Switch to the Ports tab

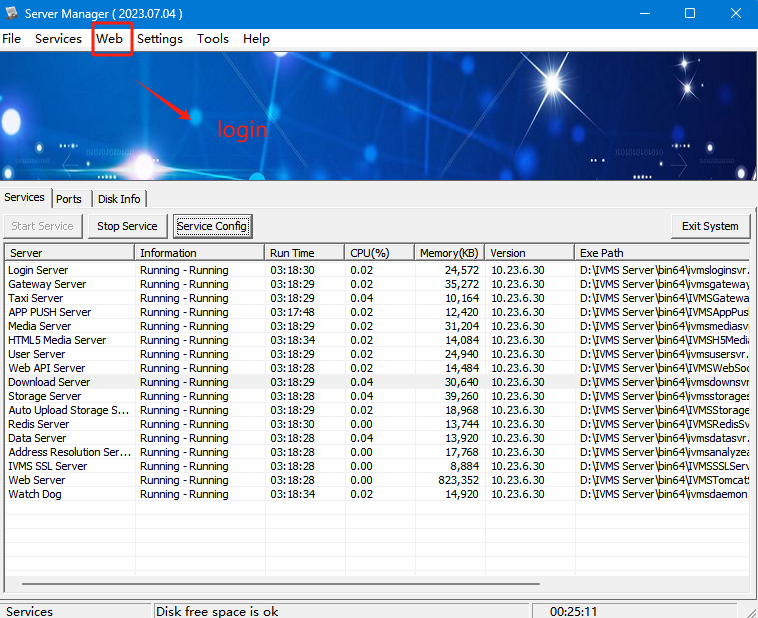(69, 199)
